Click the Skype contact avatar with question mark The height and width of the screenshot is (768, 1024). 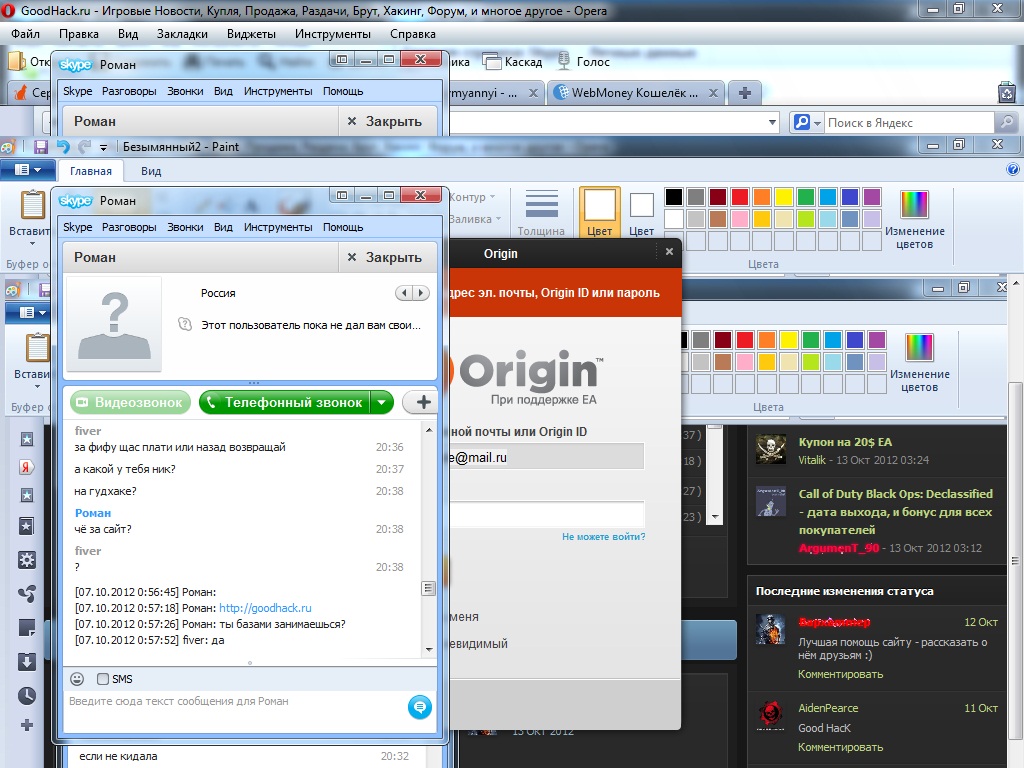coord(114,325)
